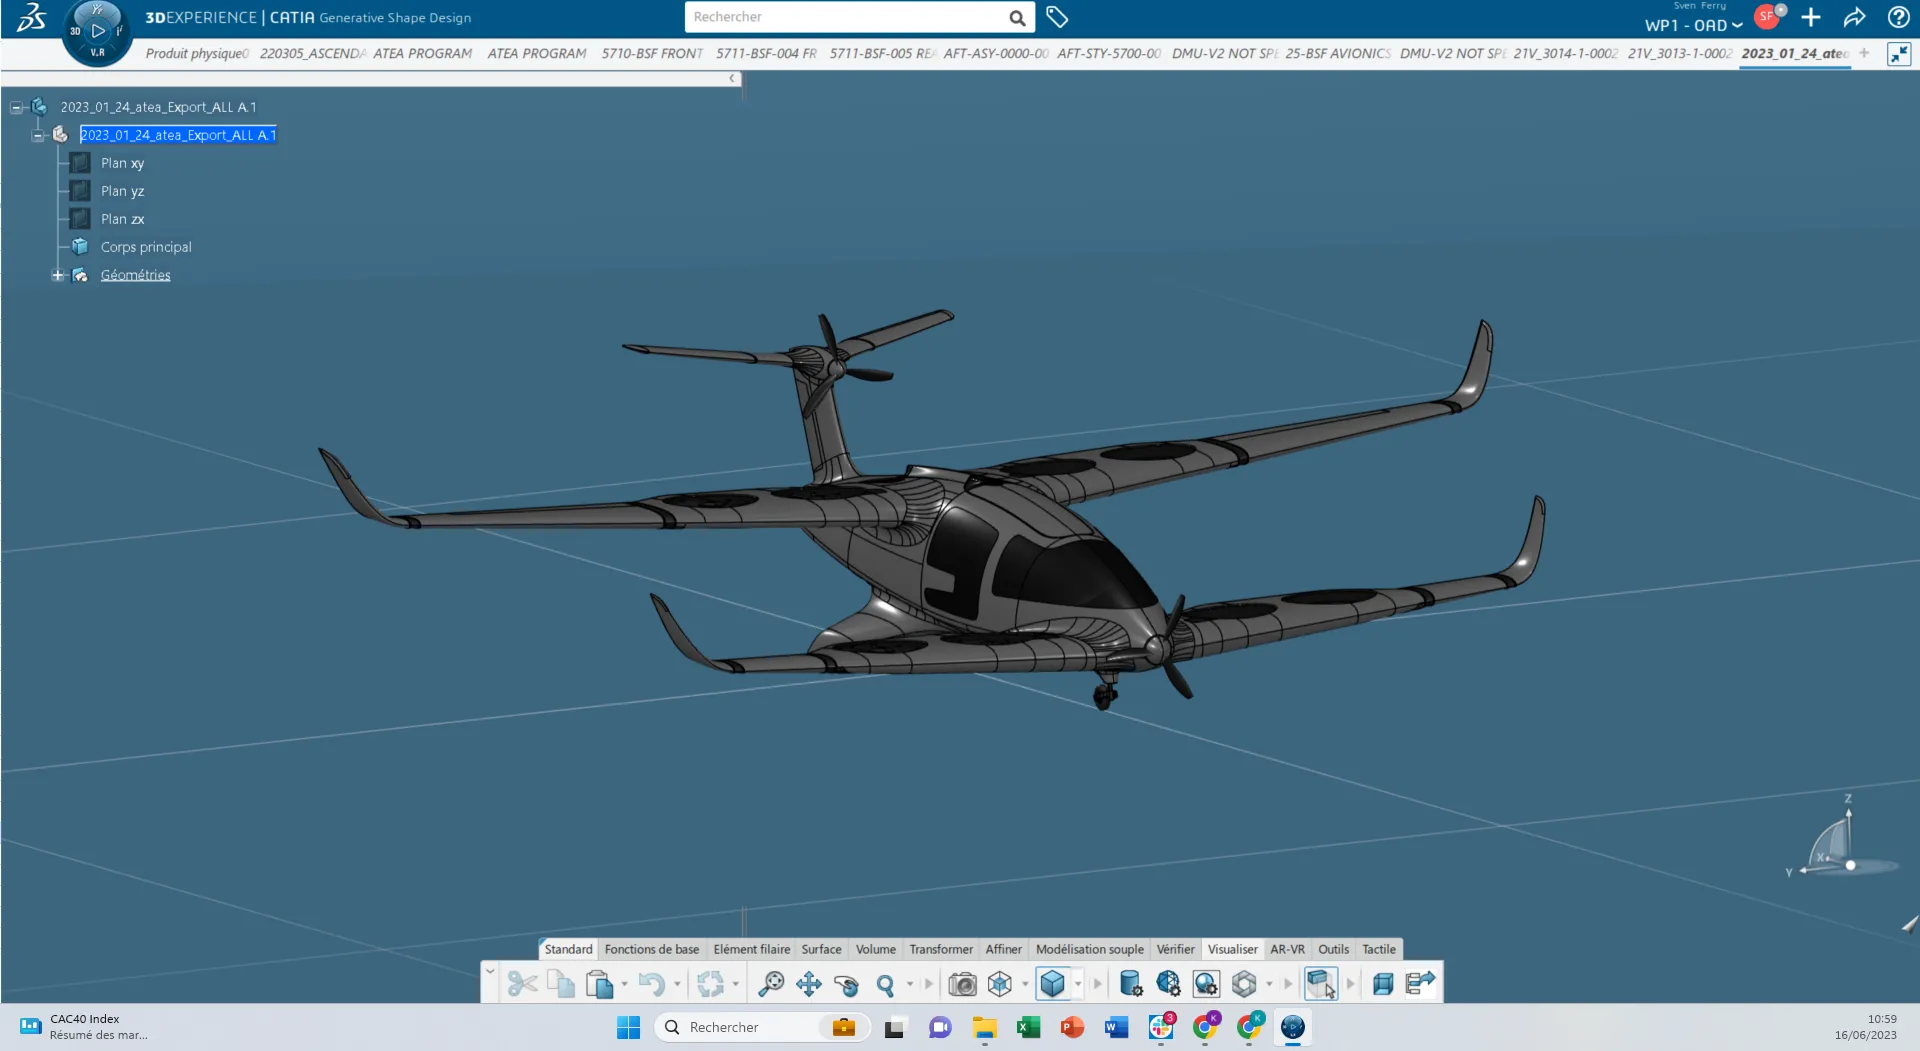Open dropdown next to shaded cube icon
1920x1051 pixels.
(x=1078, y=984)
